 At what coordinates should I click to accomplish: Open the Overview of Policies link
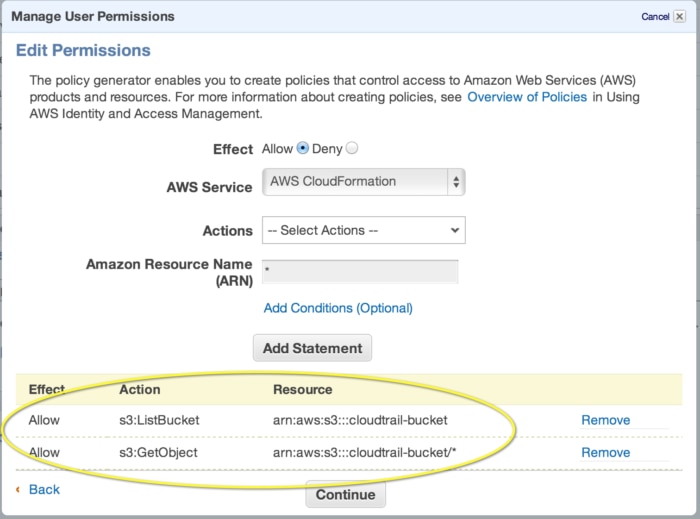tap(529, 97)
